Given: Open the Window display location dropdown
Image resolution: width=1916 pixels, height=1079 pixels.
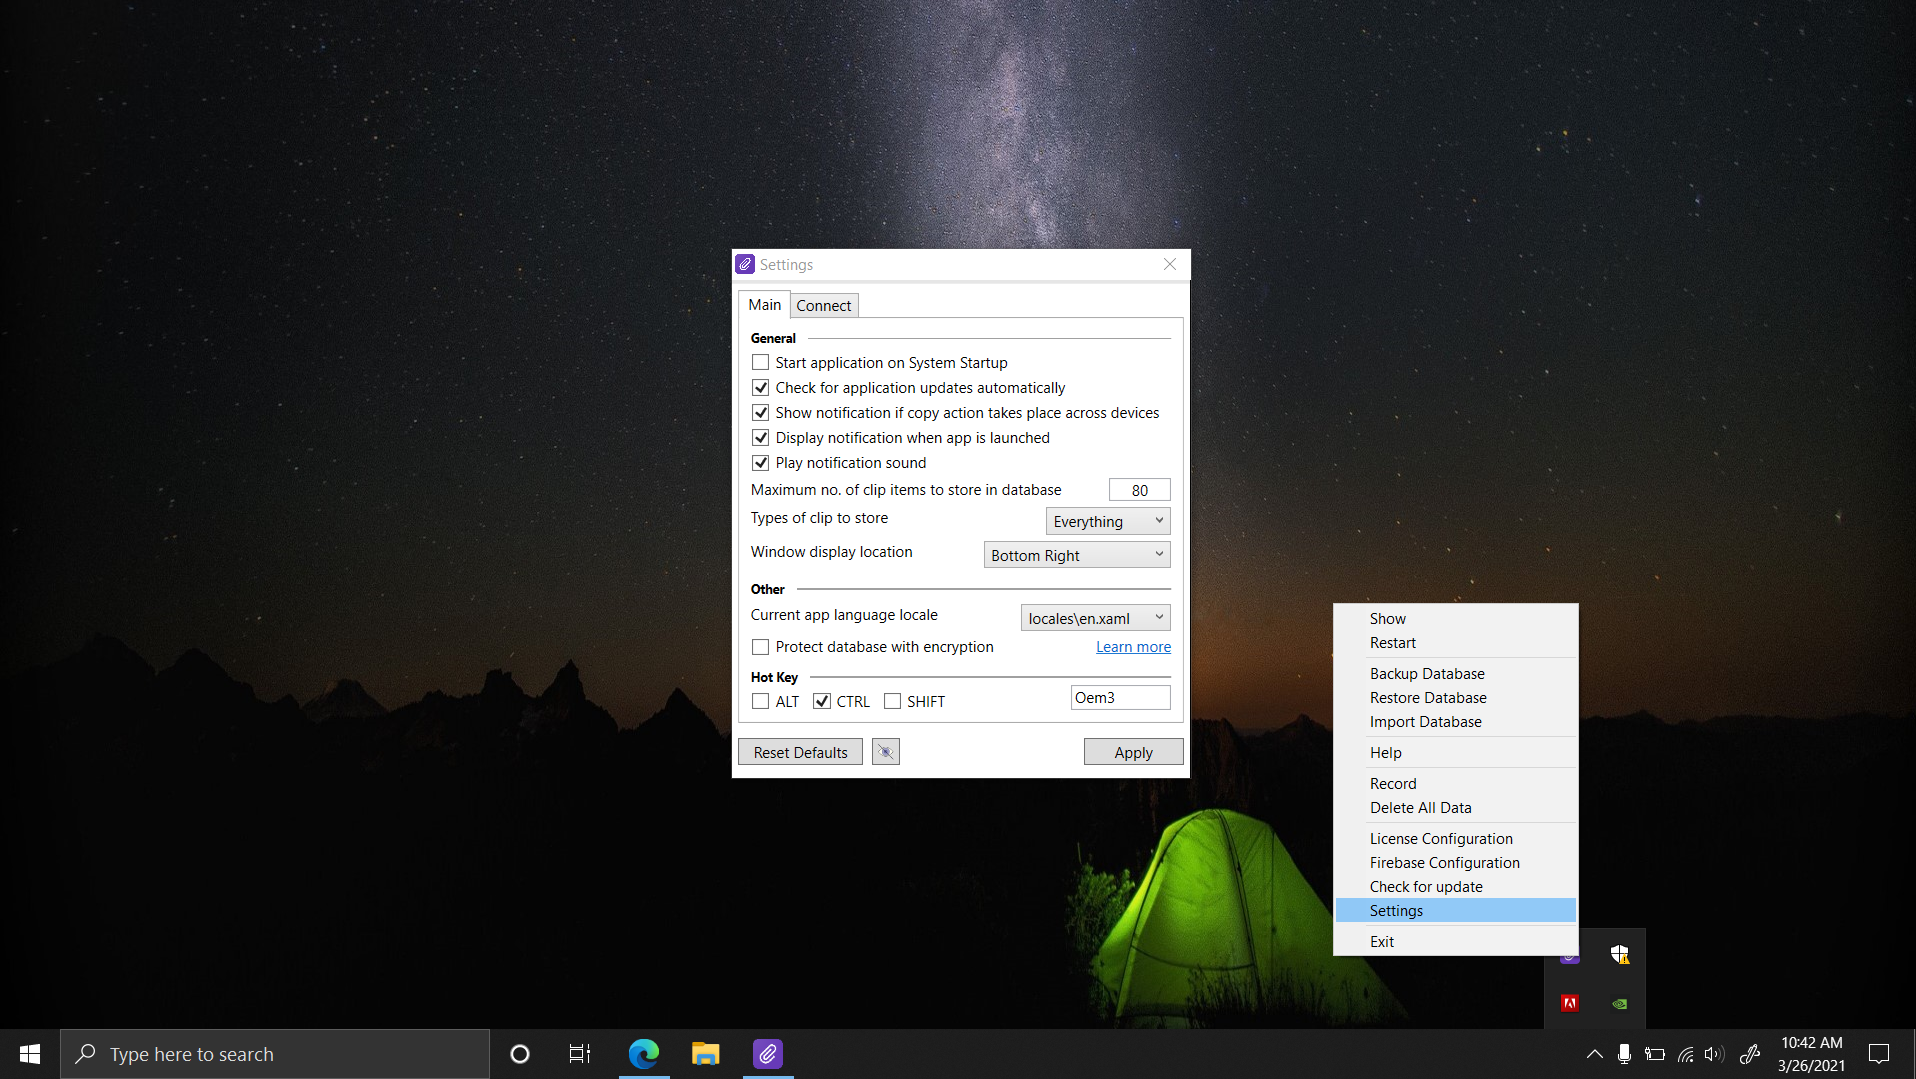Looking at the screenshot, I should point(1076,555).
